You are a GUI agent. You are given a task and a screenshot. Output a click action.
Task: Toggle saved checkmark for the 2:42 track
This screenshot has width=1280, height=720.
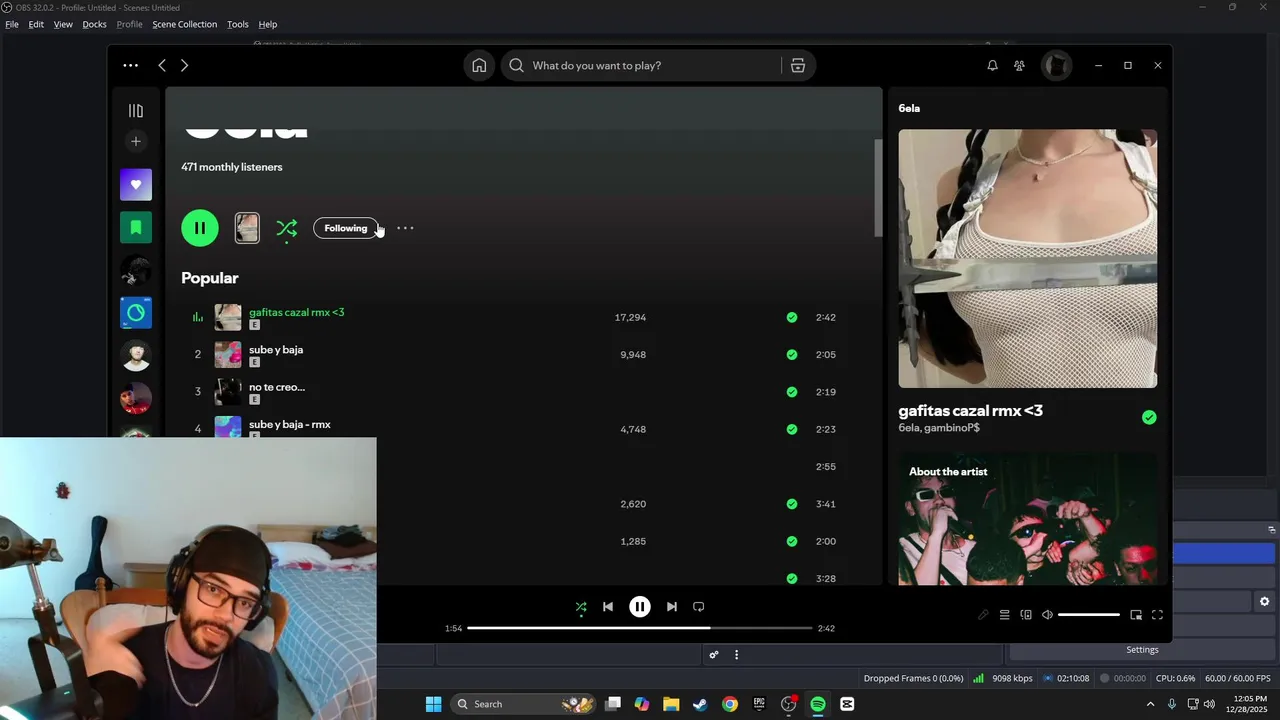point(792,317)
